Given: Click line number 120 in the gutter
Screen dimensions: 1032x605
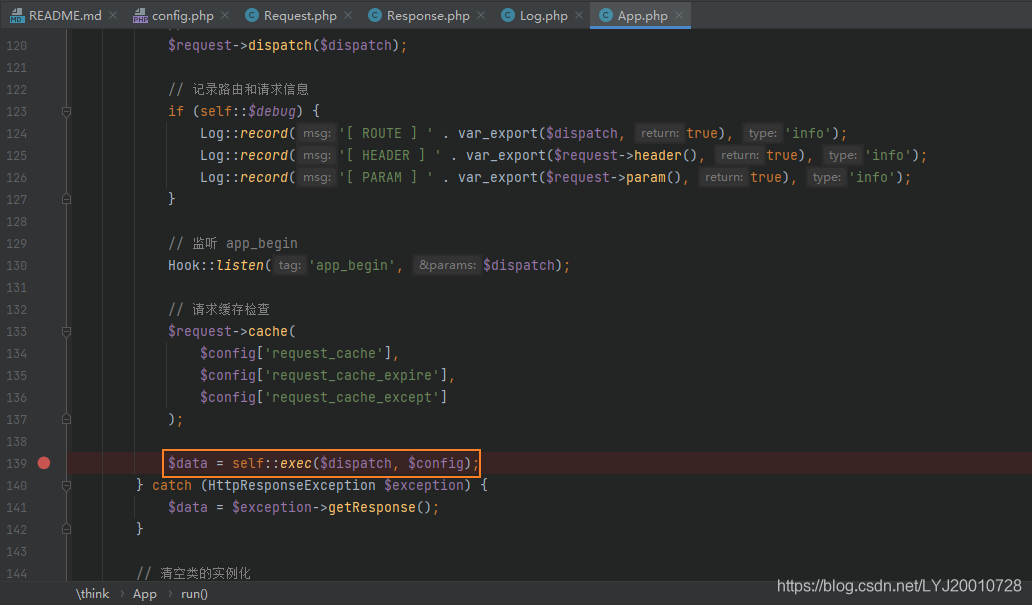Looking at the screenshot, I should tap(17, 45).
